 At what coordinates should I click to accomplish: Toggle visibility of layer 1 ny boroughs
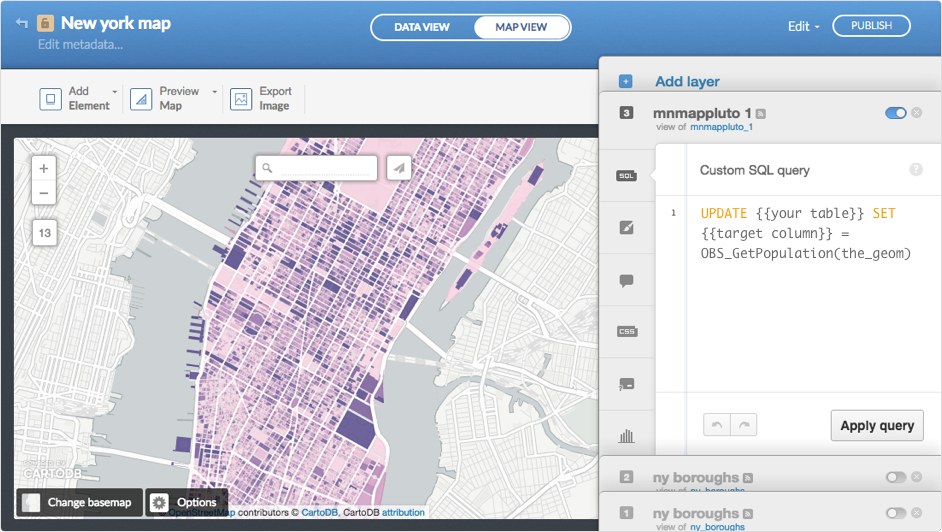[896, 513]
